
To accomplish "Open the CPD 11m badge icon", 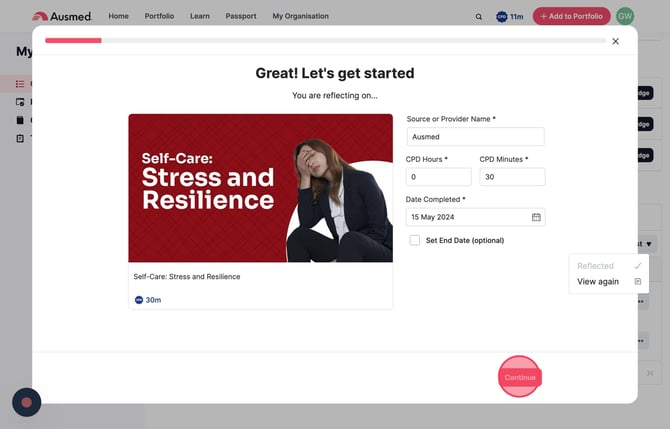I will pos(501,17).
